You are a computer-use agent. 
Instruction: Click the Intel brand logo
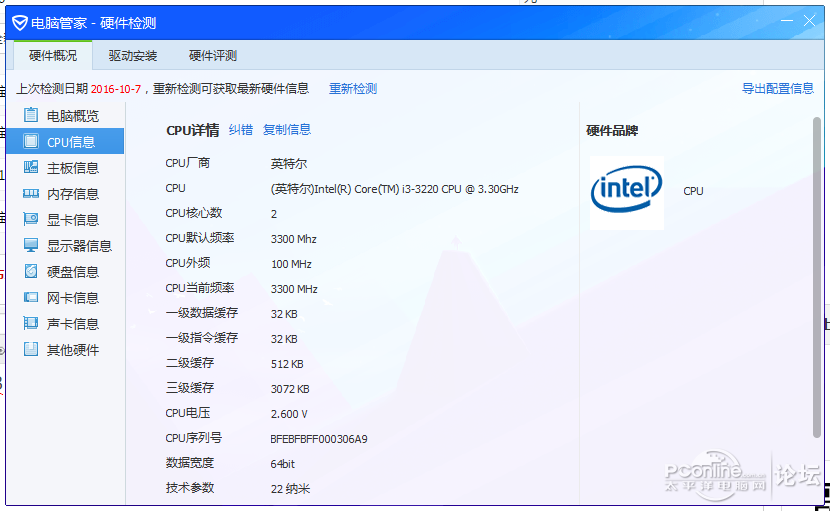click(627, 193)
